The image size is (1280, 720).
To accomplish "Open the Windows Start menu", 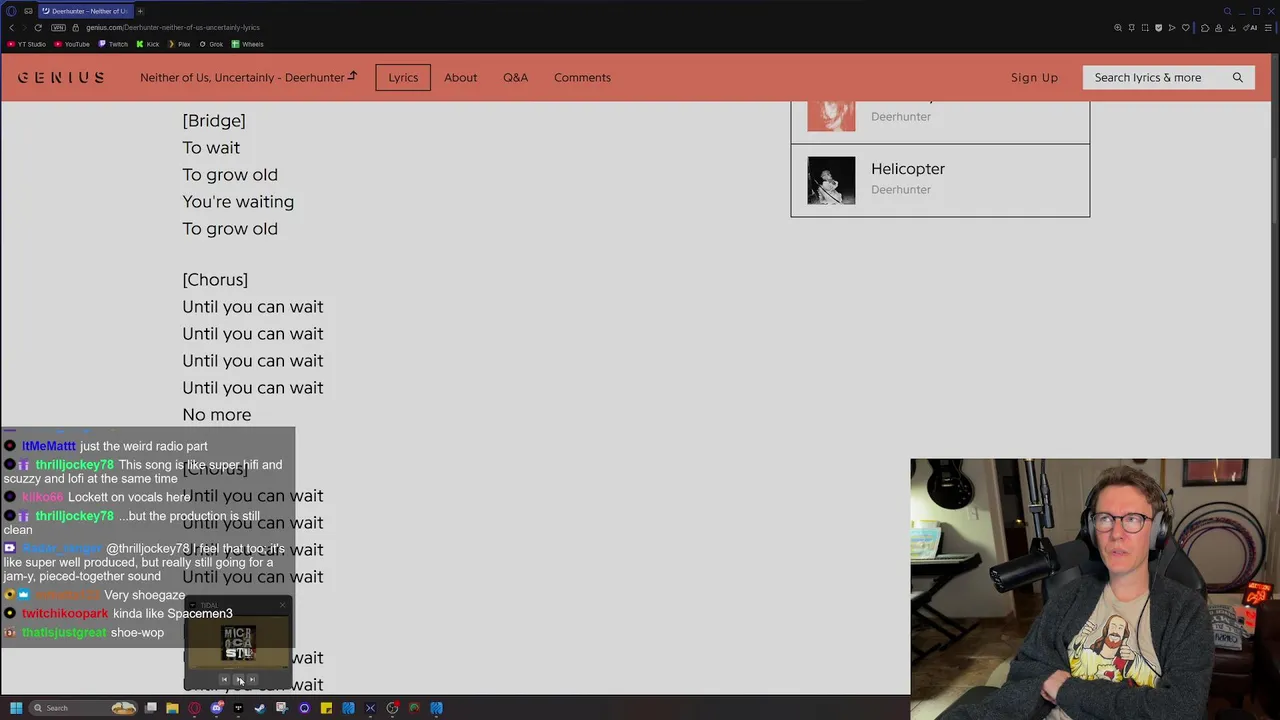I will pyautogui.click(x=16, y=708).
